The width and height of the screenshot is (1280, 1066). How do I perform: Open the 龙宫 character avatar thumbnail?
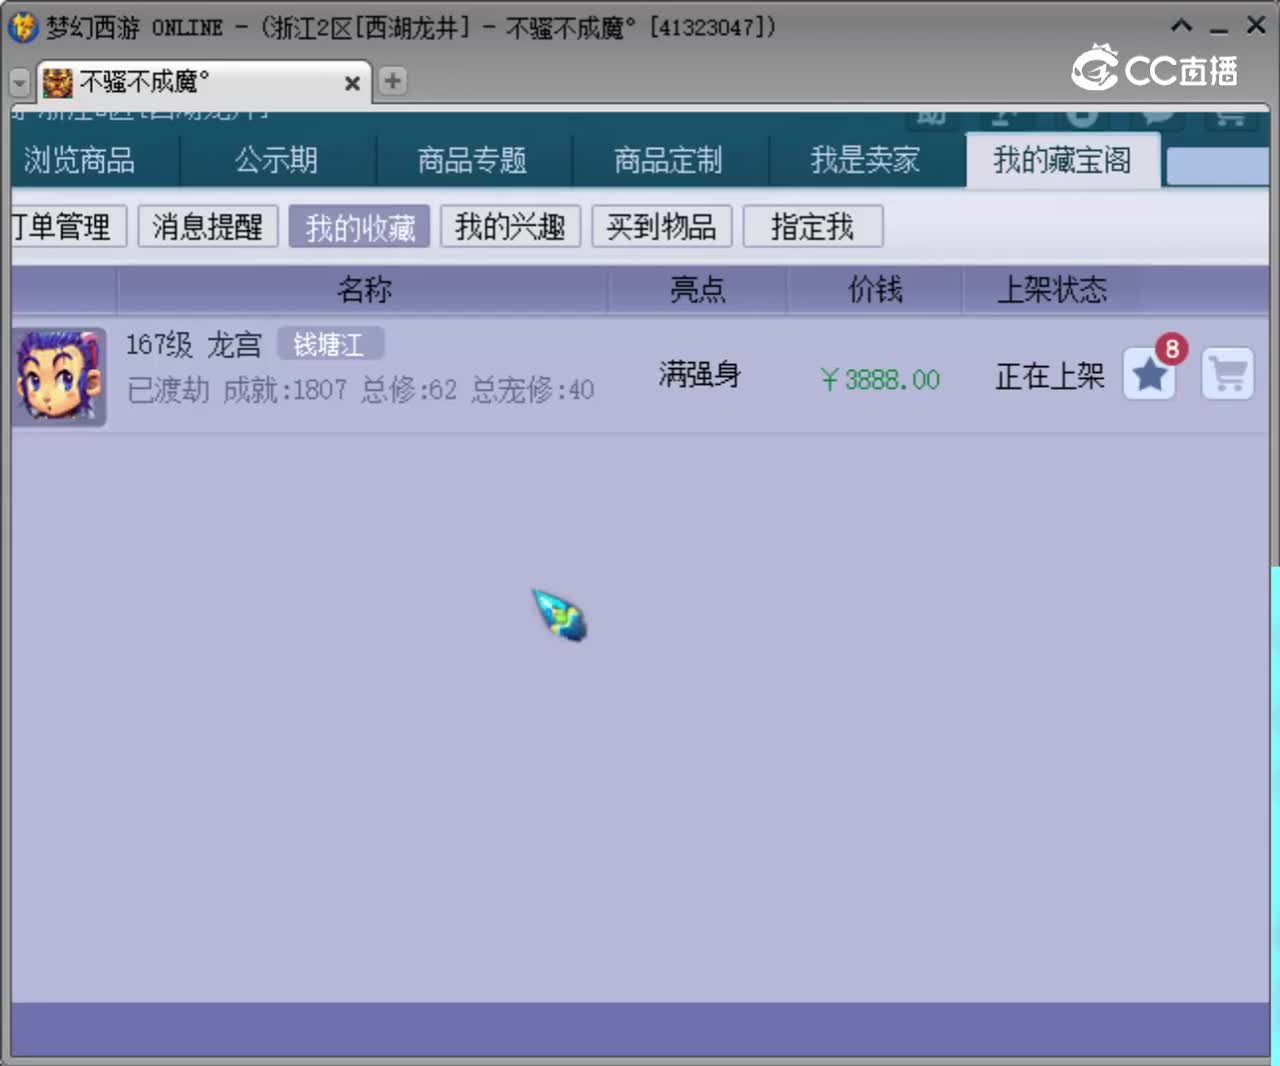(x=59, y=376)
